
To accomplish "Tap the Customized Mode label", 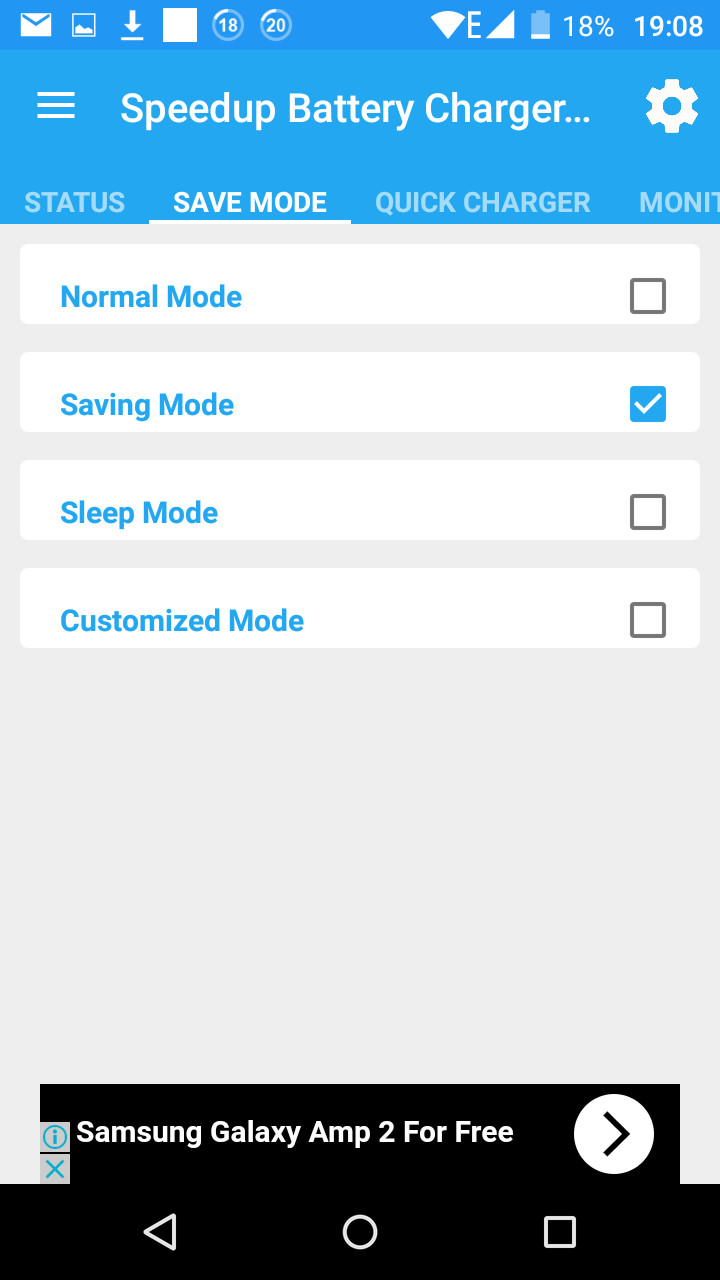I will tap(182, 620).
